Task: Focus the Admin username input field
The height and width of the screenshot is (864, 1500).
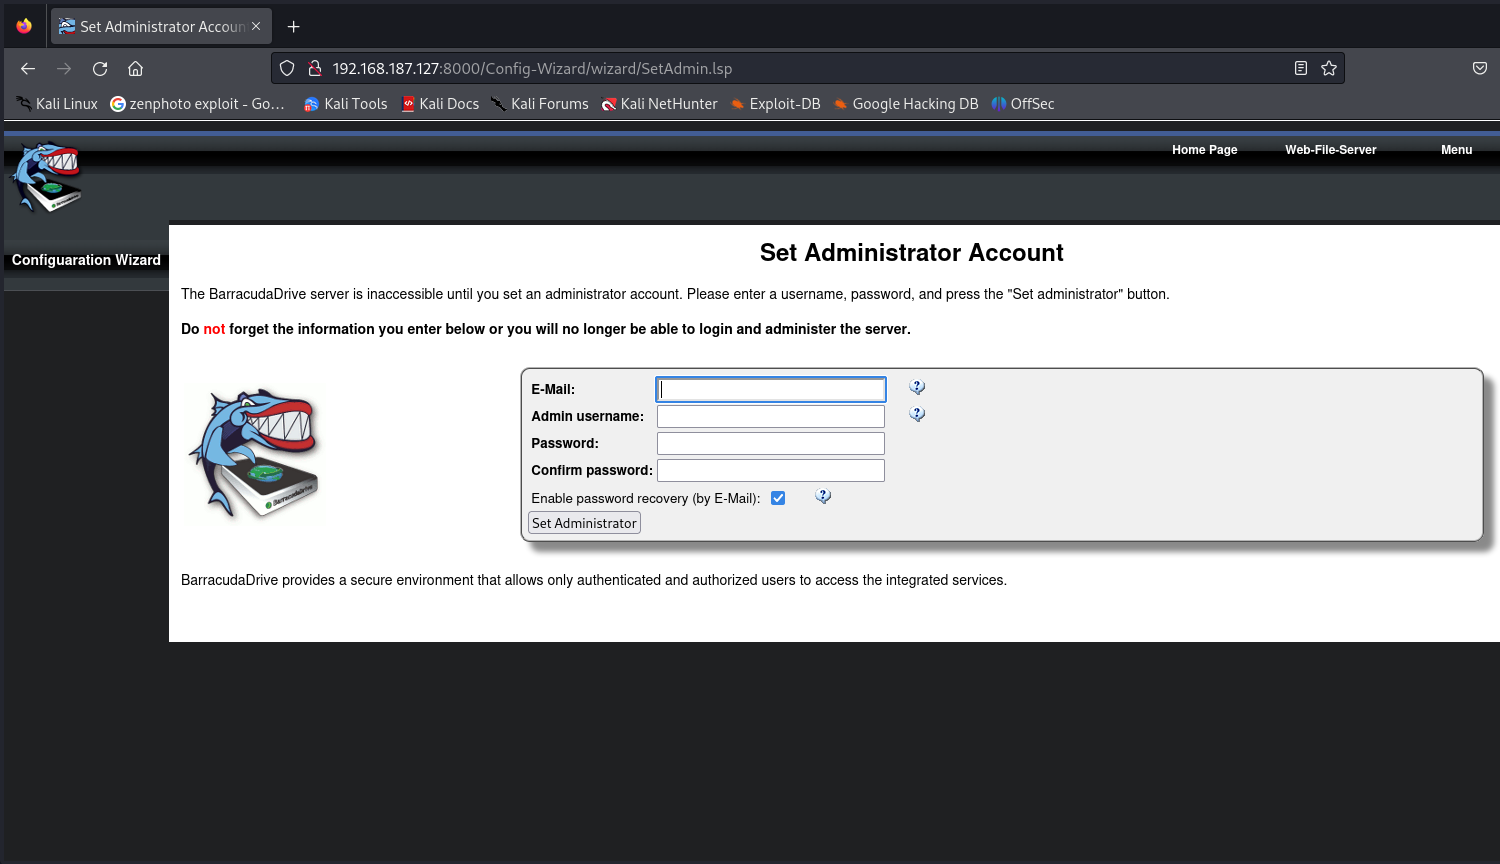Action: (770, 417)
